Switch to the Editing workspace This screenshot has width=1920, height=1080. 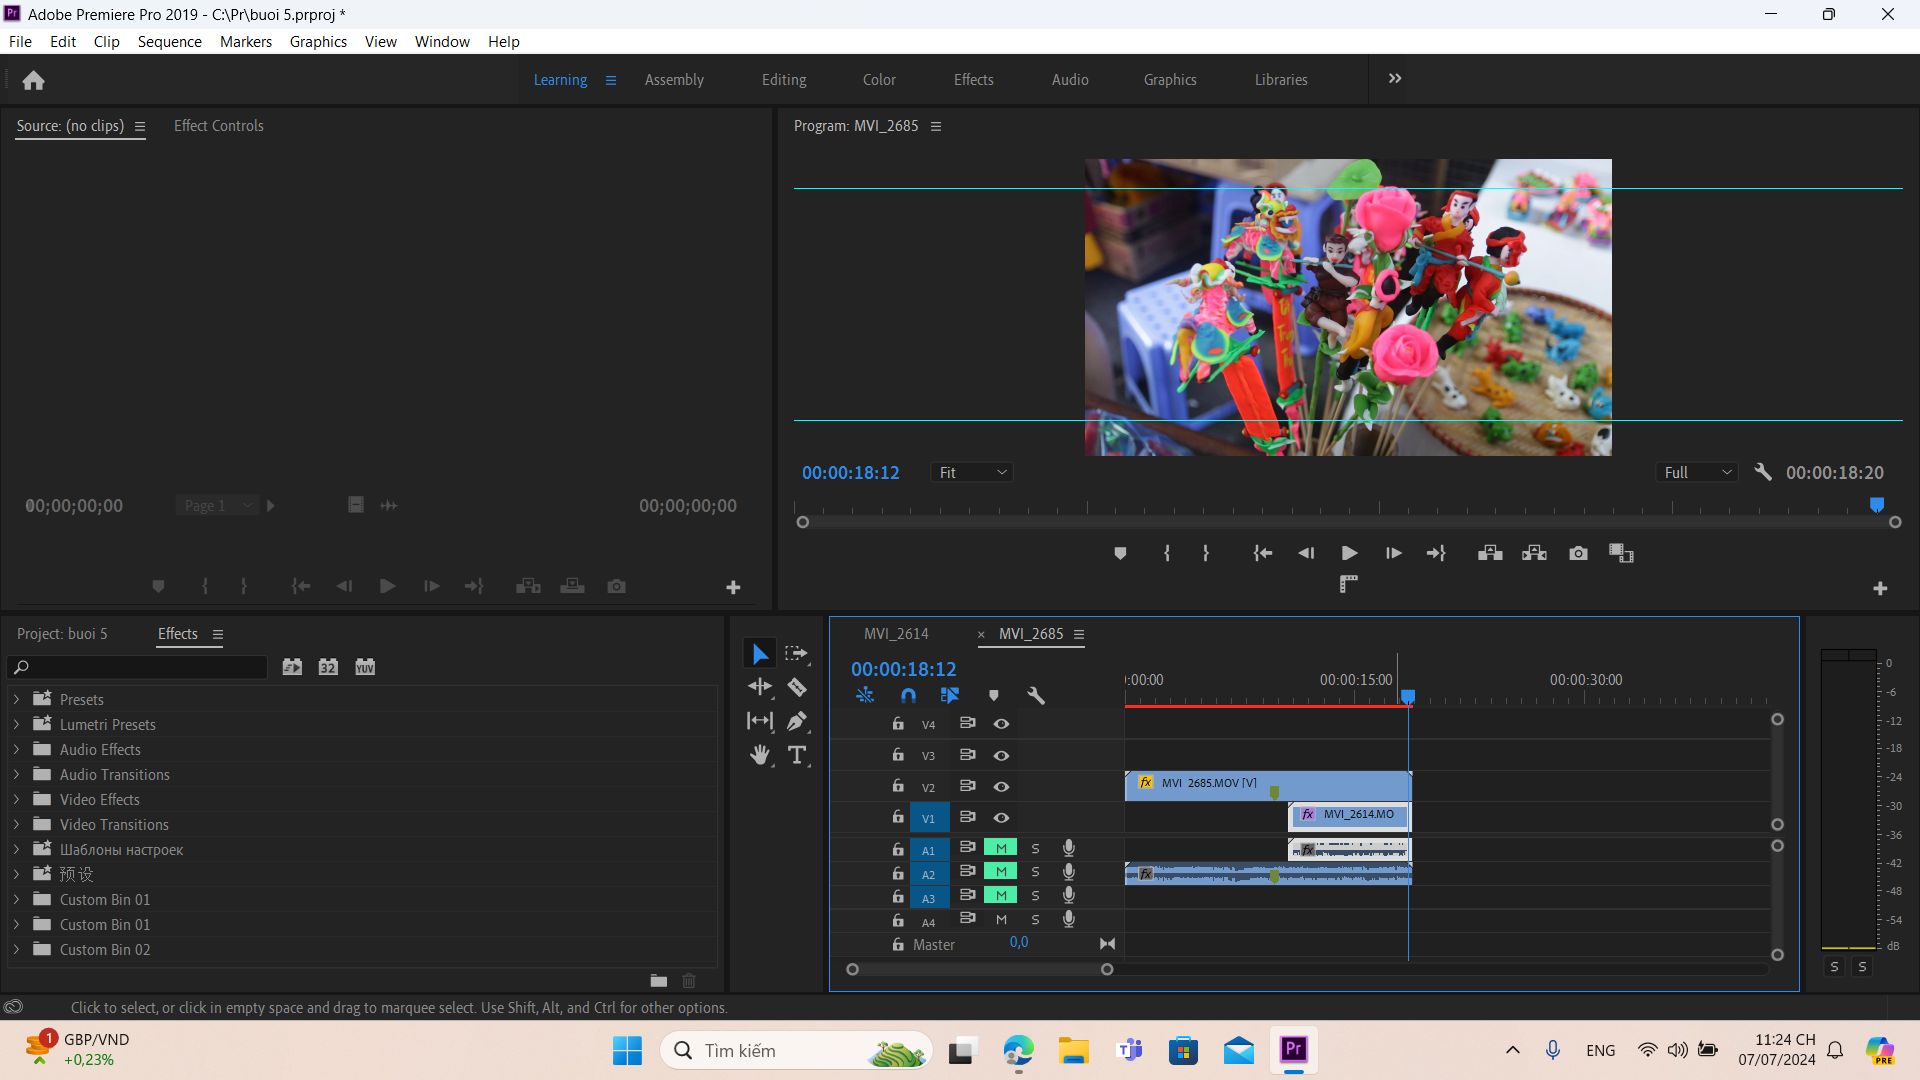point(784,80)
